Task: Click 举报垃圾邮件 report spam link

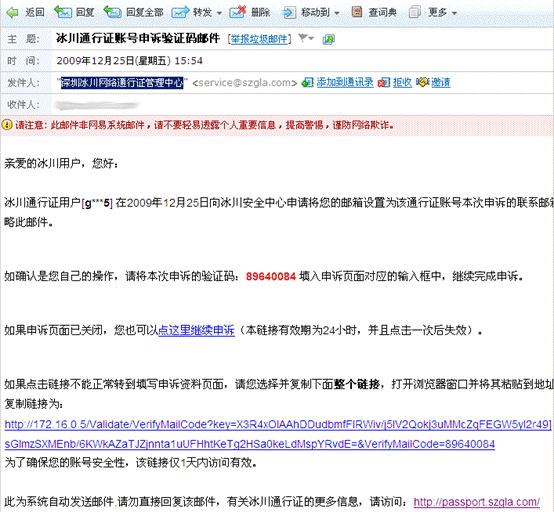Action: (x=259, y=39)
